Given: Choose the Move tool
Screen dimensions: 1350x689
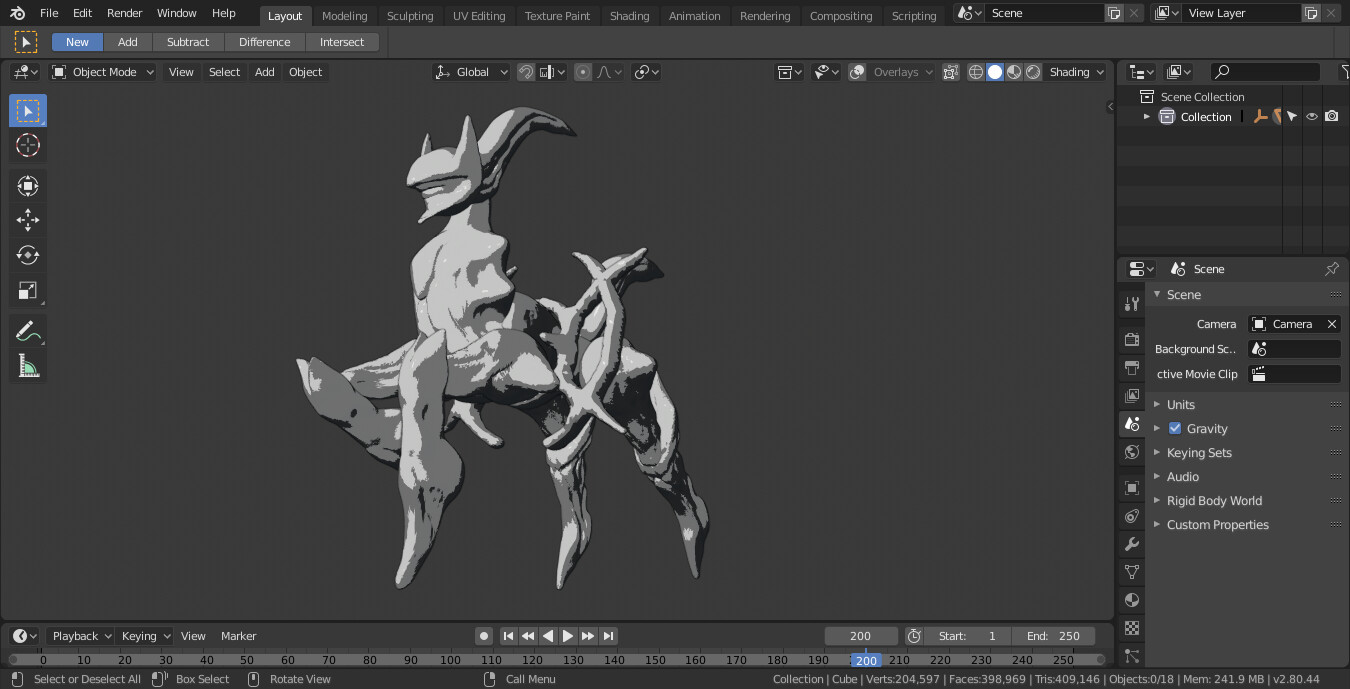Looking at the screenshot, I should click(x=28, y=220).
